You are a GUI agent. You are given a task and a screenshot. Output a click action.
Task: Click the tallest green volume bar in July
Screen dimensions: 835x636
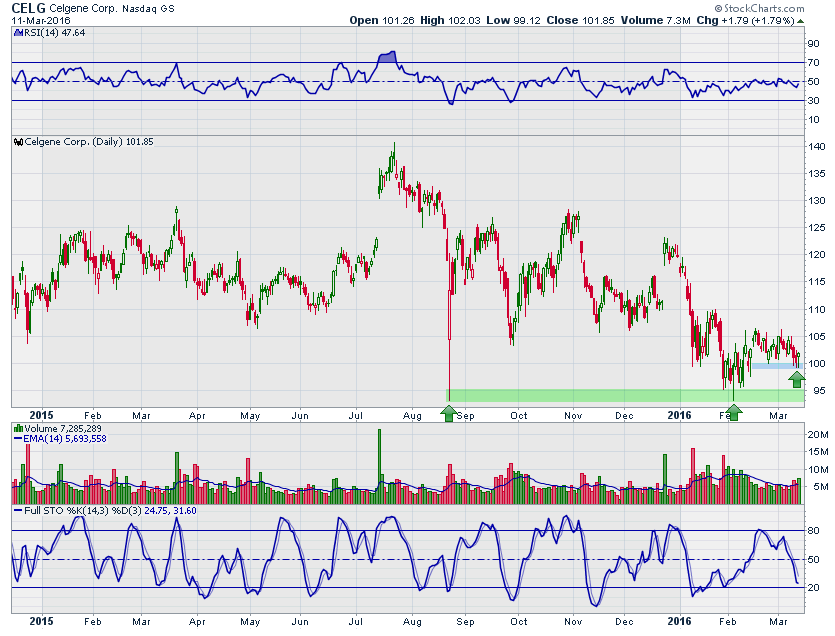tap(380, 467)
